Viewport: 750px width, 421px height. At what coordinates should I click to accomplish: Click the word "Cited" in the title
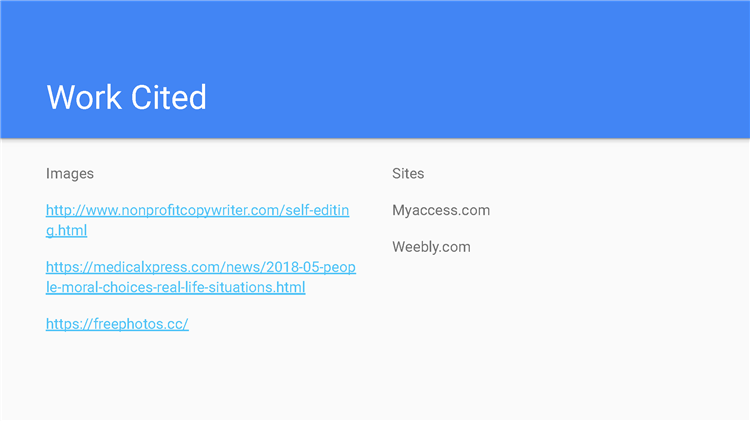[x=168, y=98]
